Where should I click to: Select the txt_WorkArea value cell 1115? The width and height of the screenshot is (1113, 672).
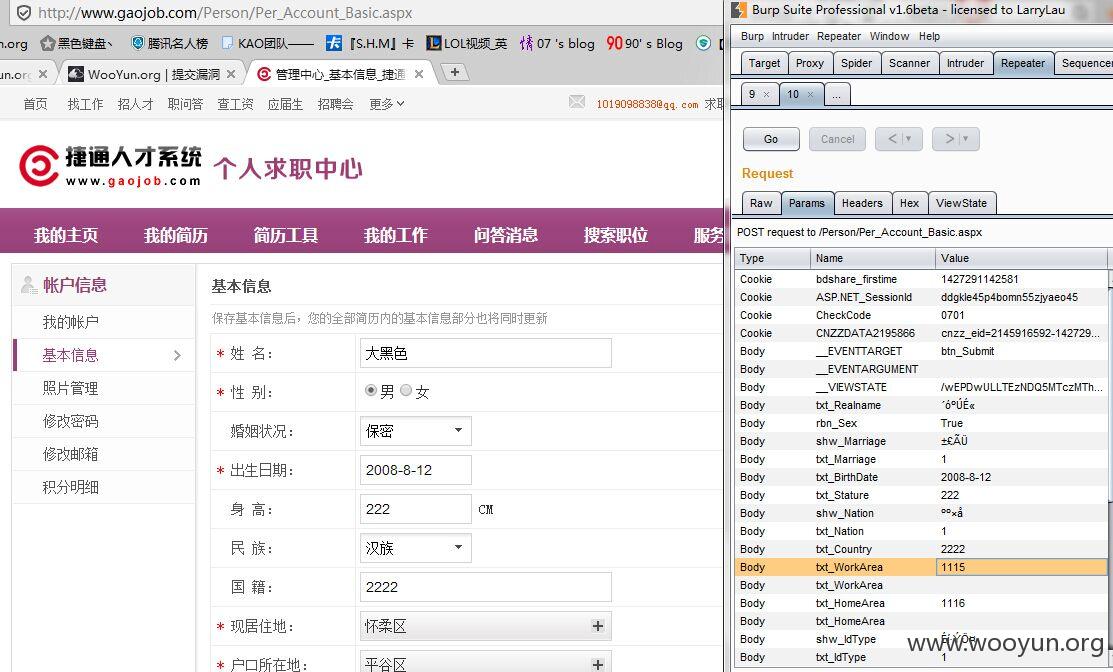1021,567
